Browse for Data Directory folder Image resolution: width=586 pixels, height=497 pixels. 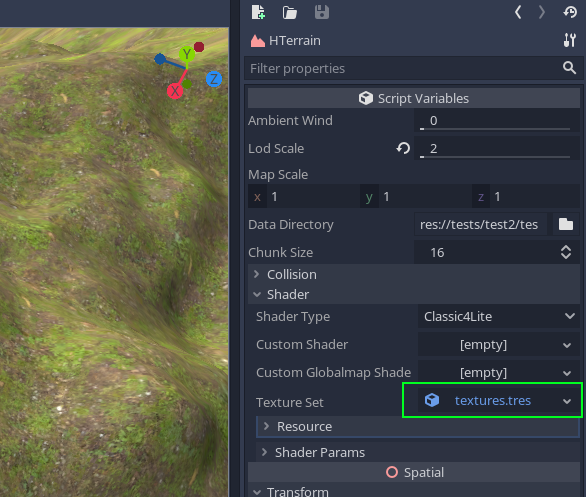pyautogui.click(x=566, y=224)
